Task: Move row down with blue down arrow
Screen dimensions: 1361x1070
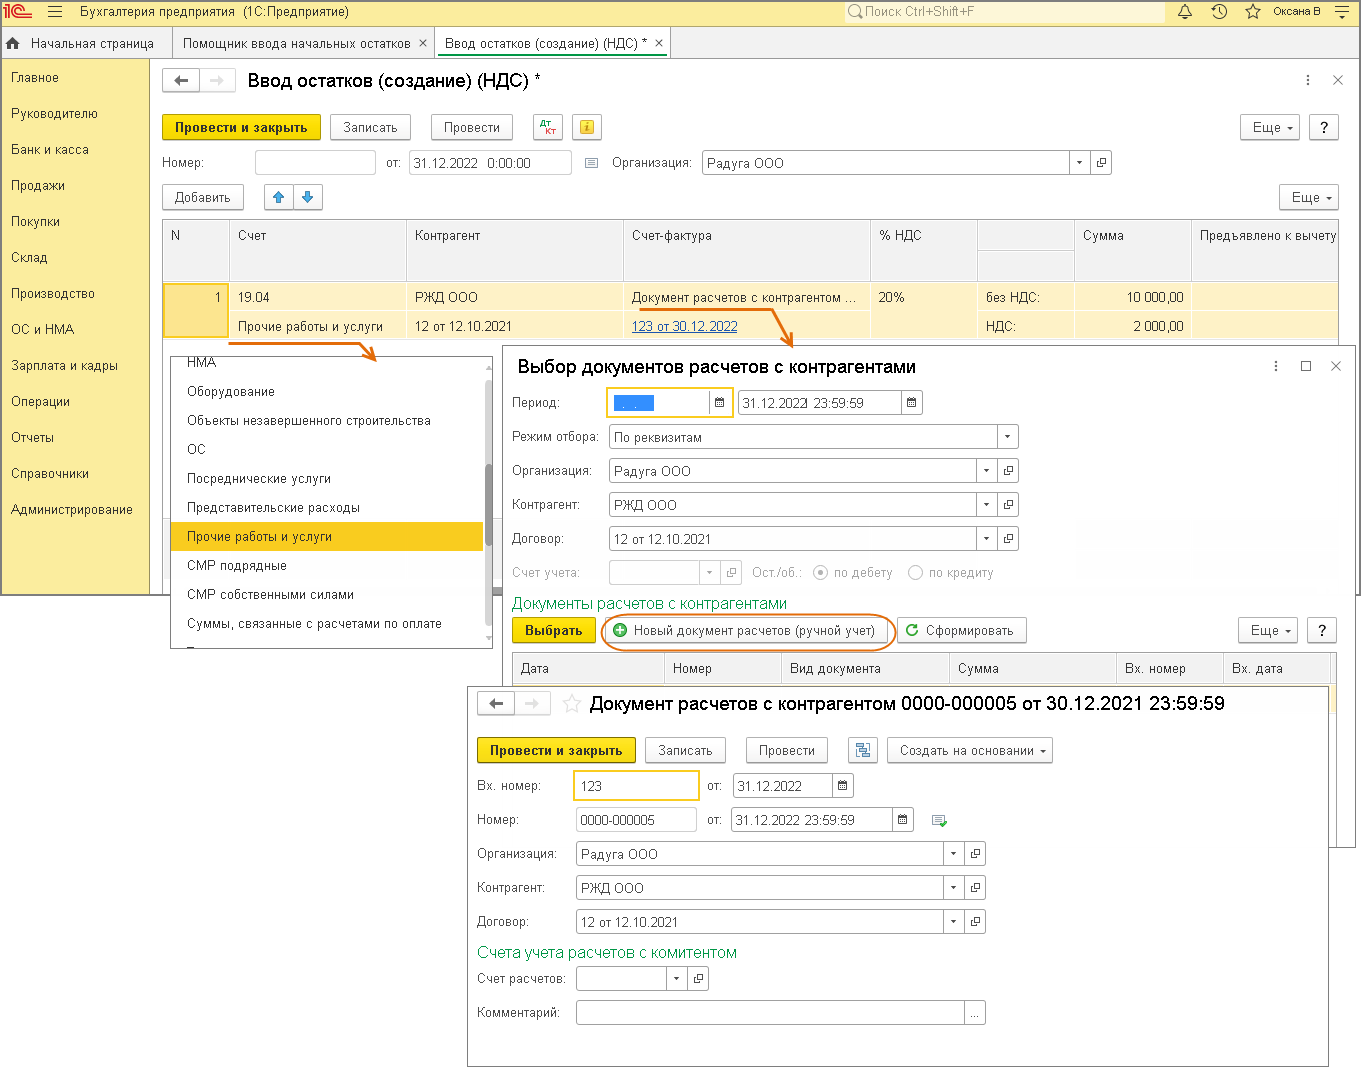Action: pos(308,197)
